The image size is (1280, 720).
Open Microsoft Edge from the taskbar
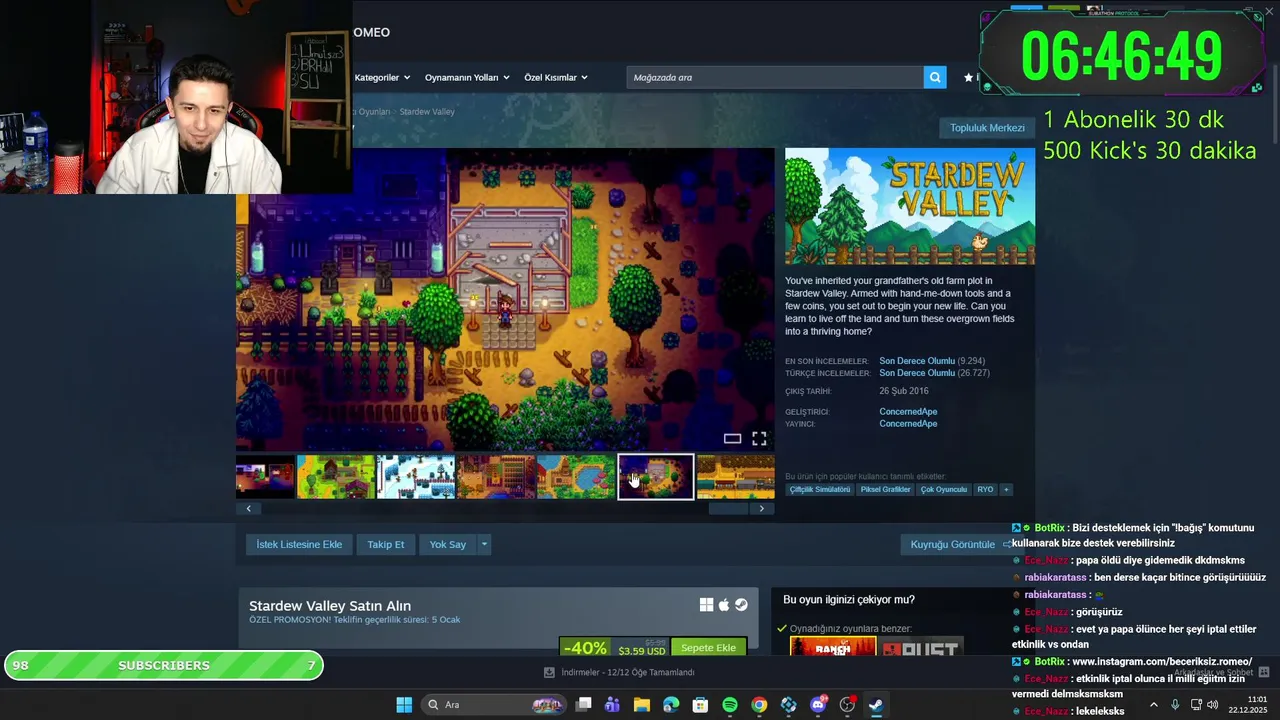point(671,705)
